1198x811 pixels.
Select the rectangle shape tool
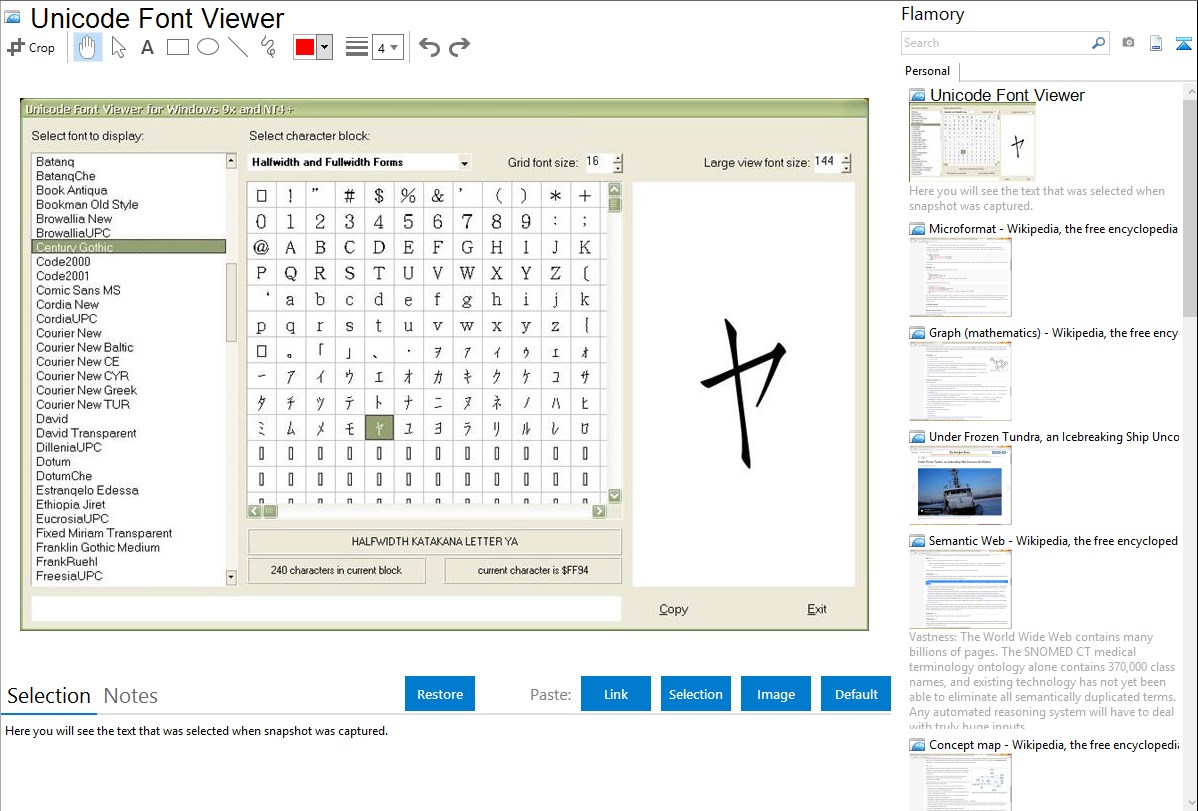[x=177, y=47]
